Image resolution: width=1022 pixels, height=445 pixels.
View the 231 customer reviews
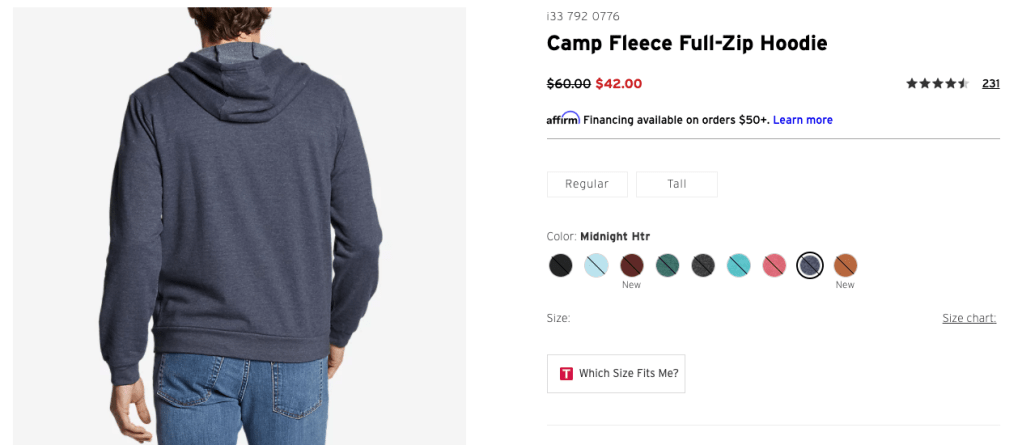point(990,84)
